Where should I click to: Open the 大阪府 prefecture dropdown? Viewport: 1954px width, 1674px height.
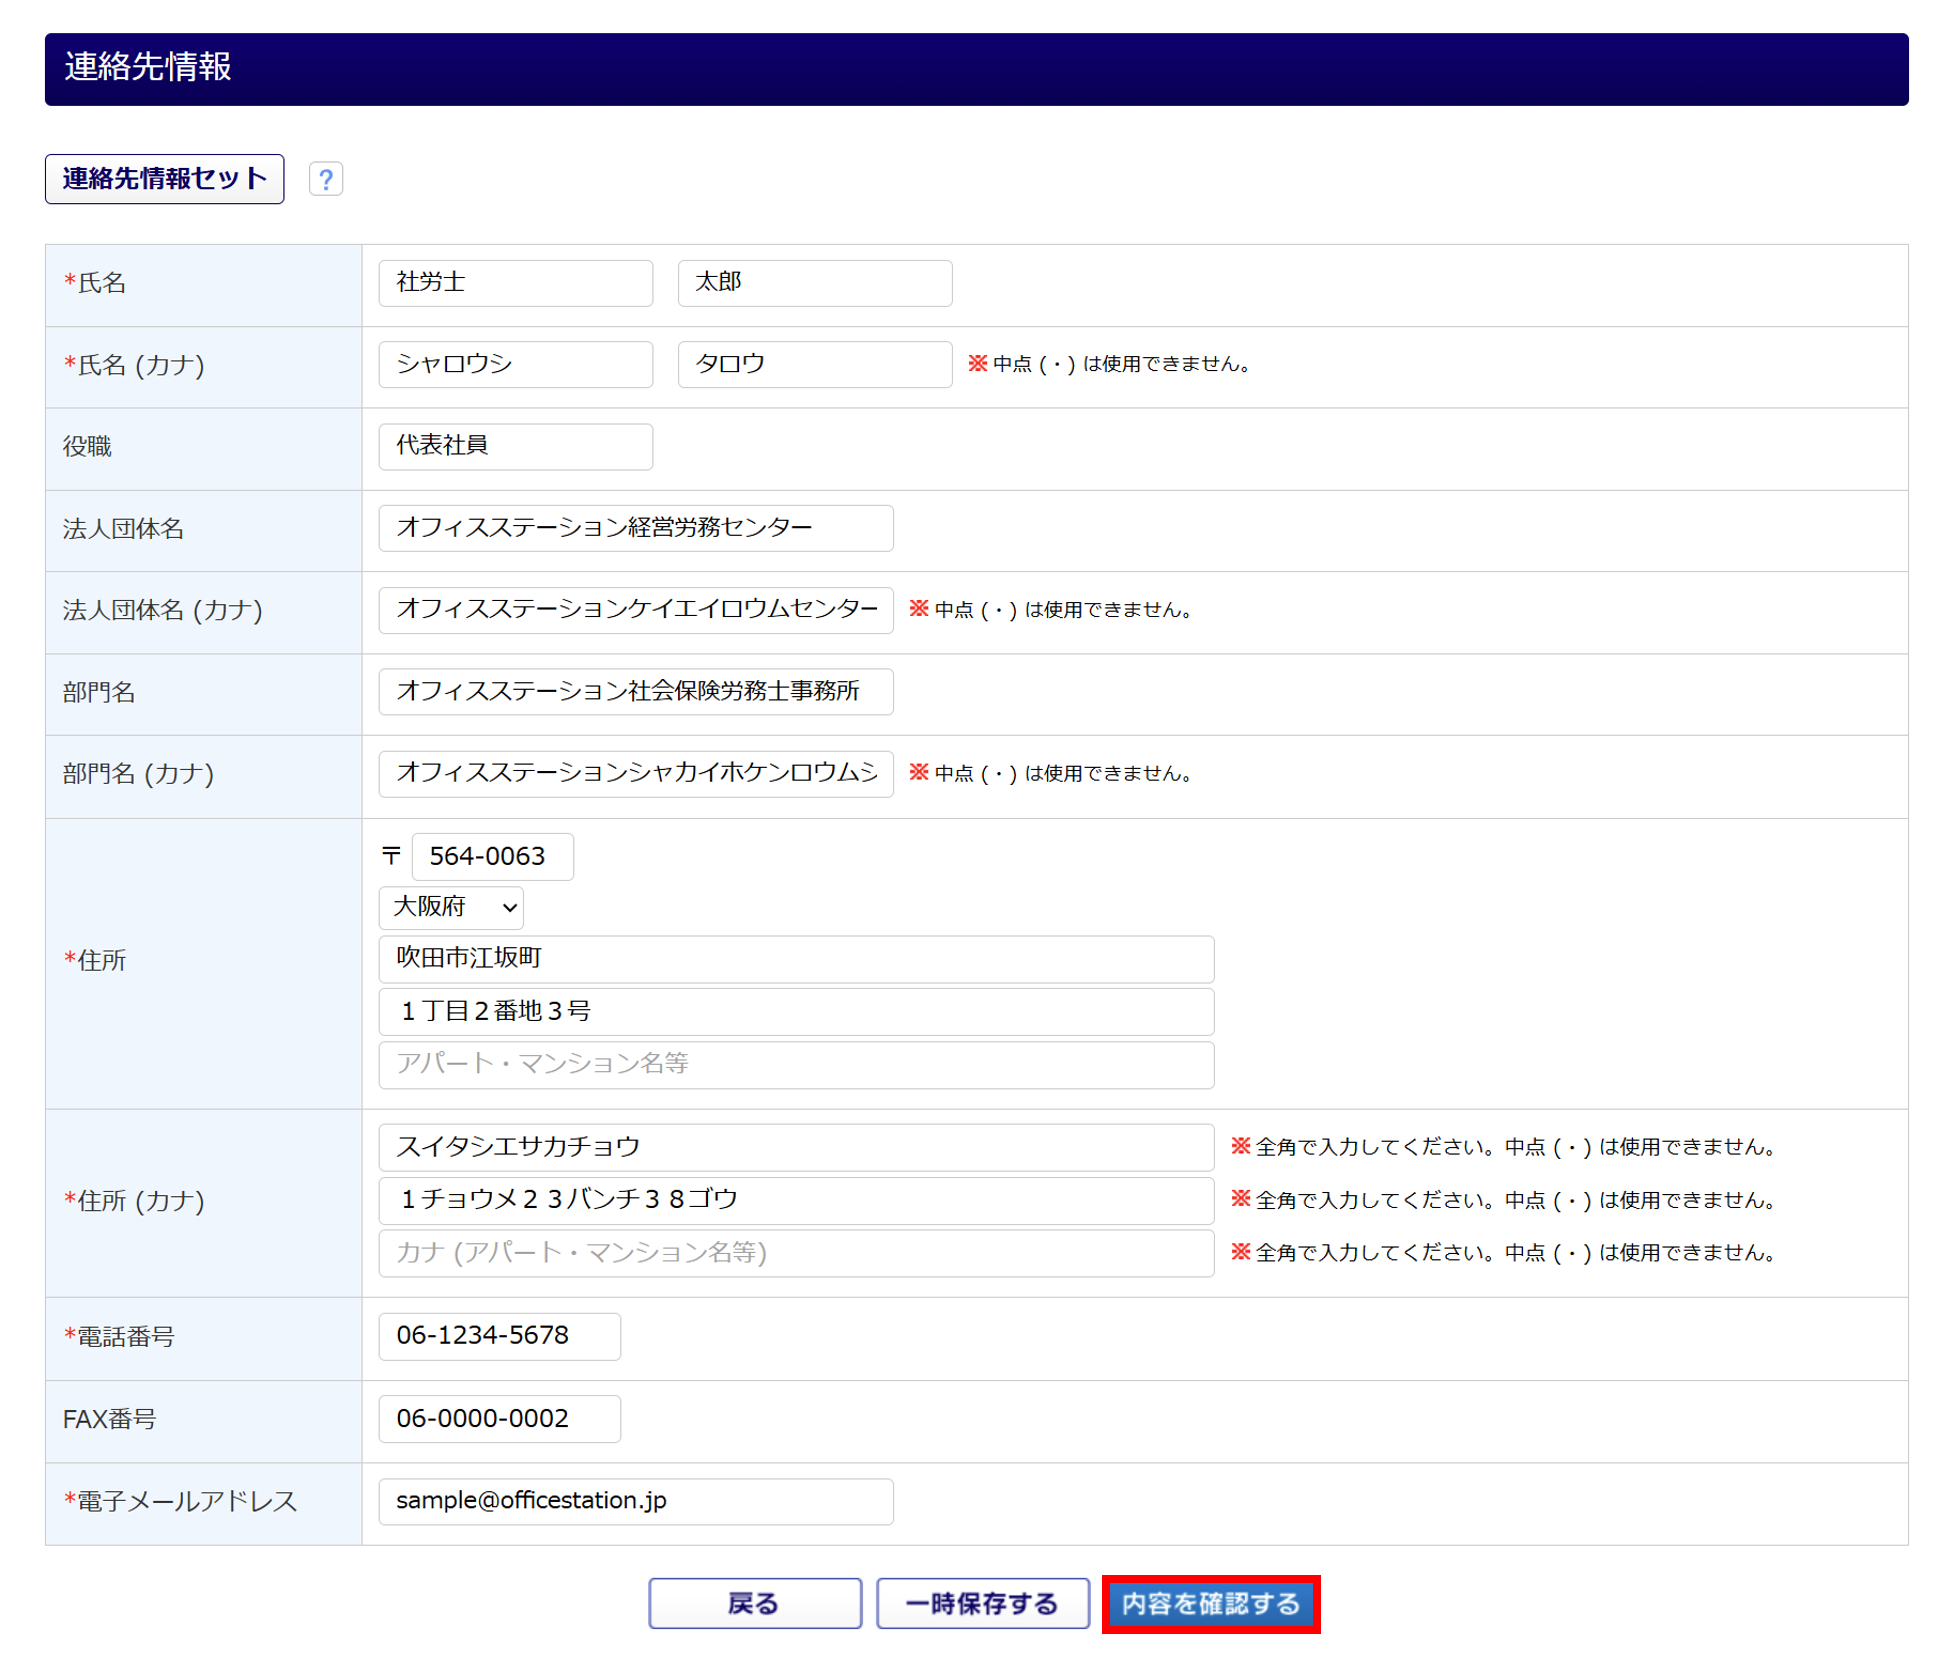coord(451,907)
